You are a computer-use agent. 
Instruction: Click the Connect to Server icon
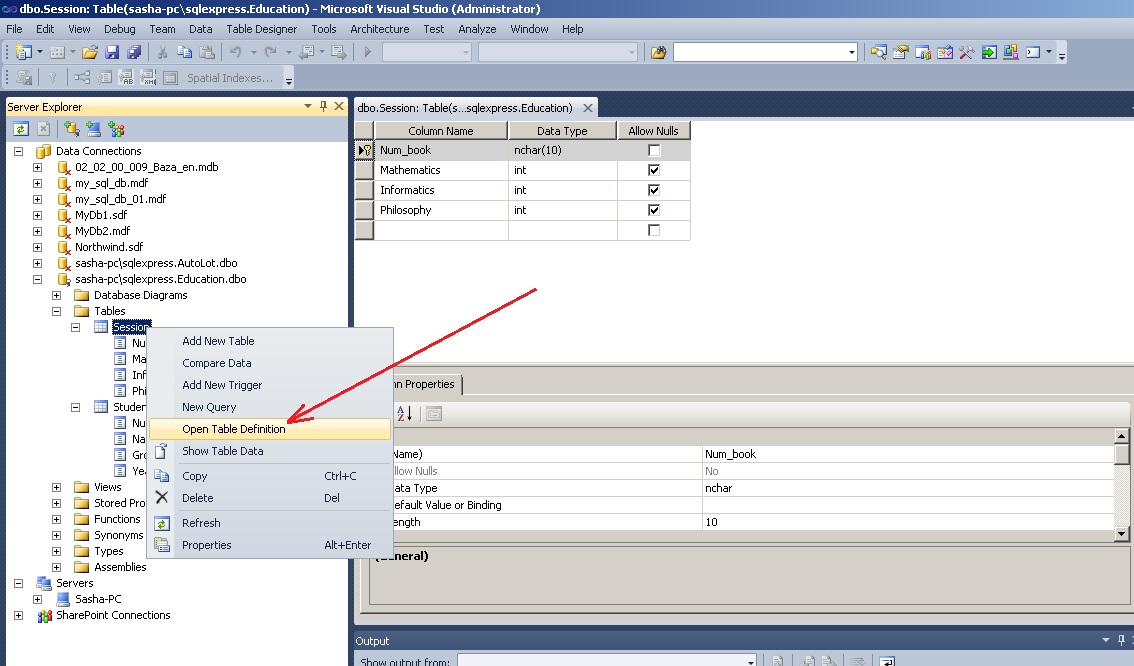(93, 129)
